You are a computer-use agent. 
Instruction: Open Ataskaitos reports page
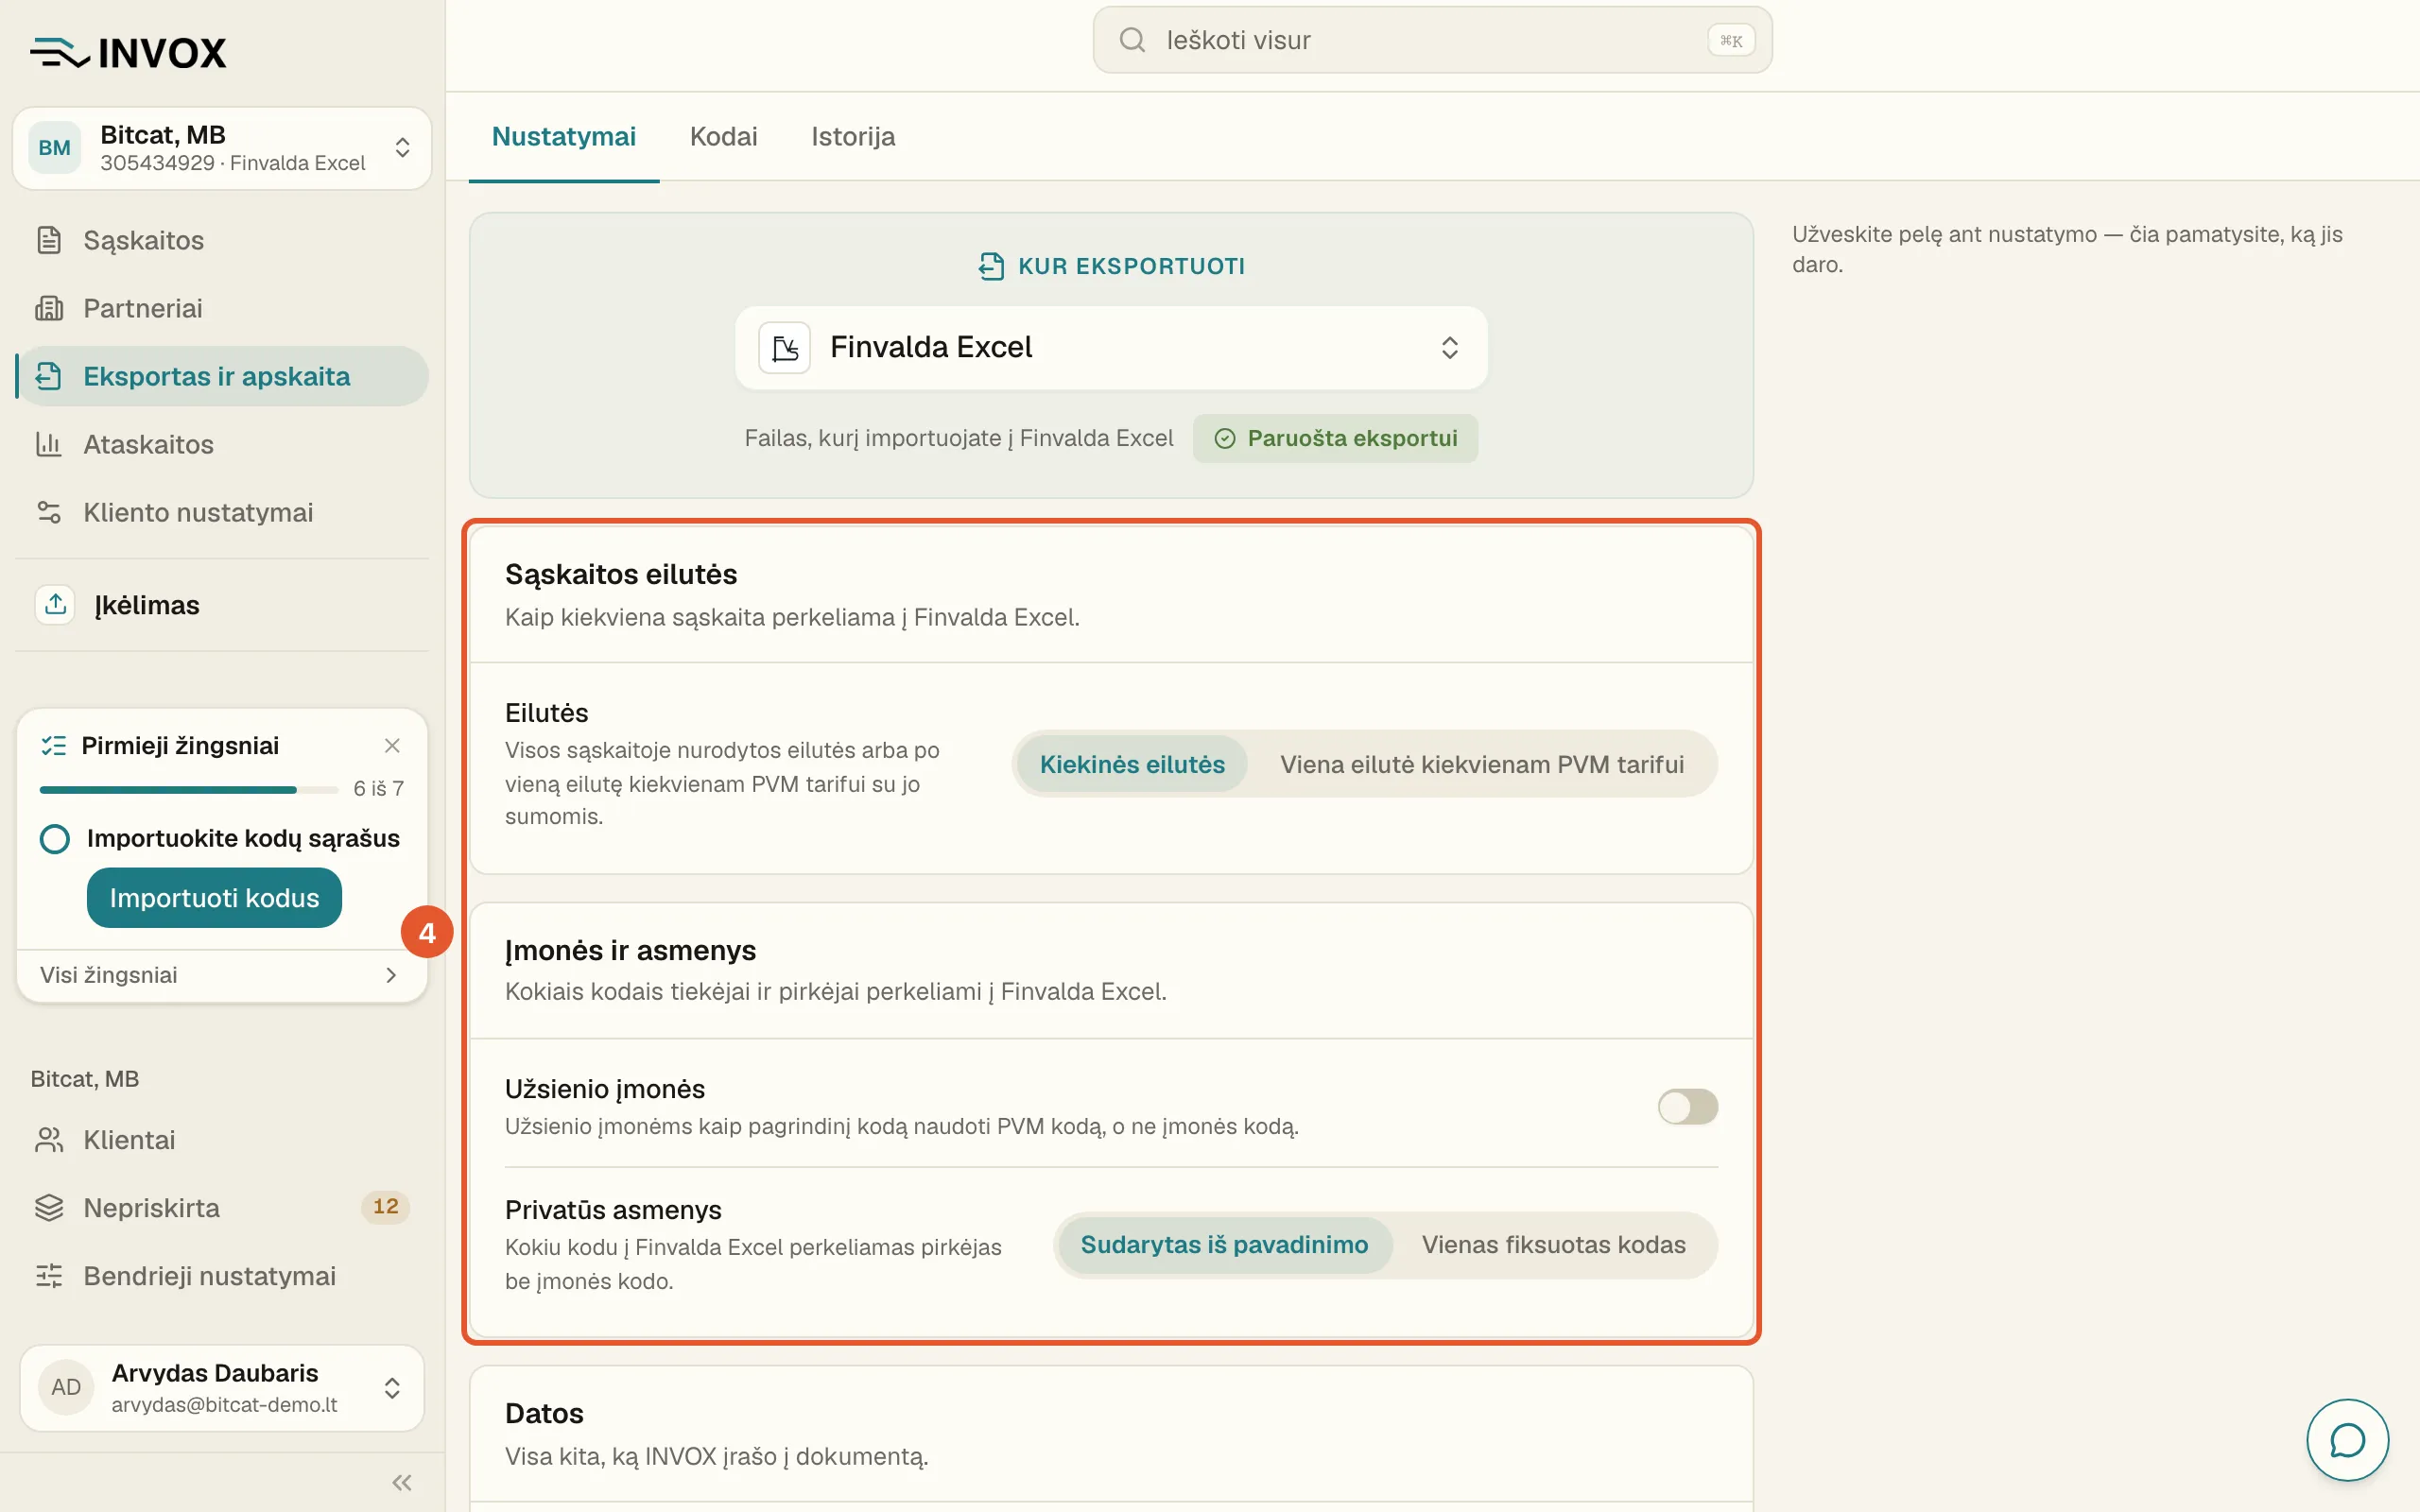pyautogui.click(x=222, y=444)
